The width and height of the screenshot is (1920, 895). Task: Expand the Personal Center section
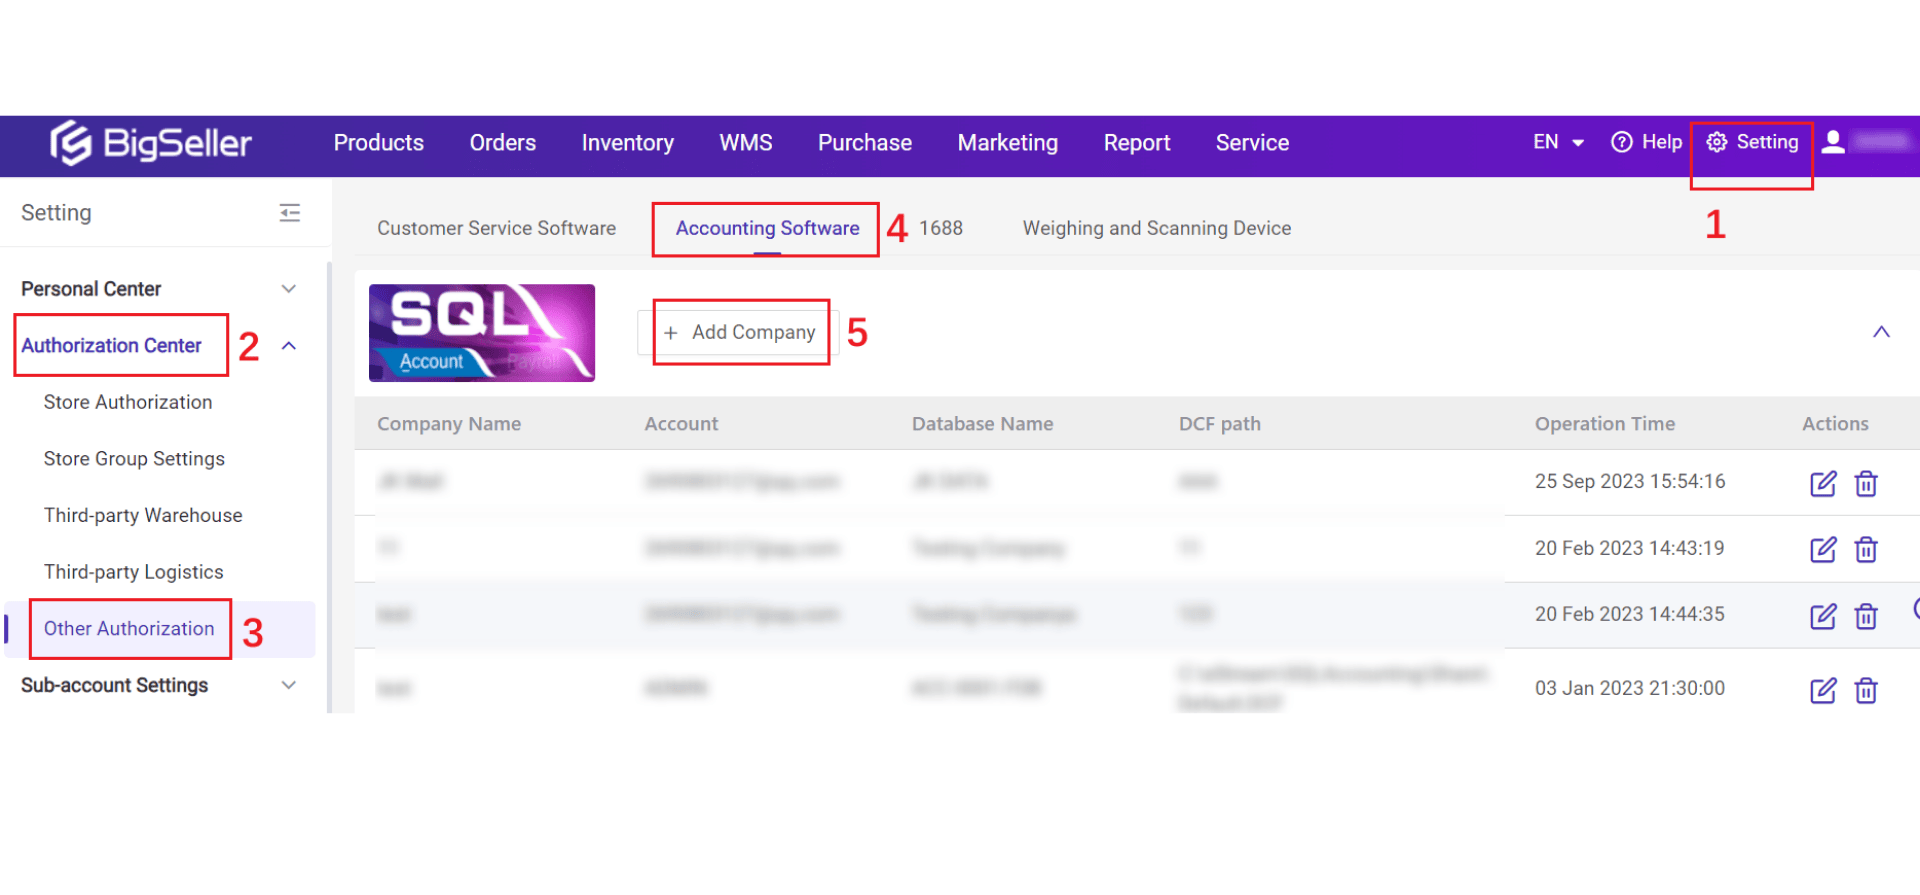(x=288, y=289)
